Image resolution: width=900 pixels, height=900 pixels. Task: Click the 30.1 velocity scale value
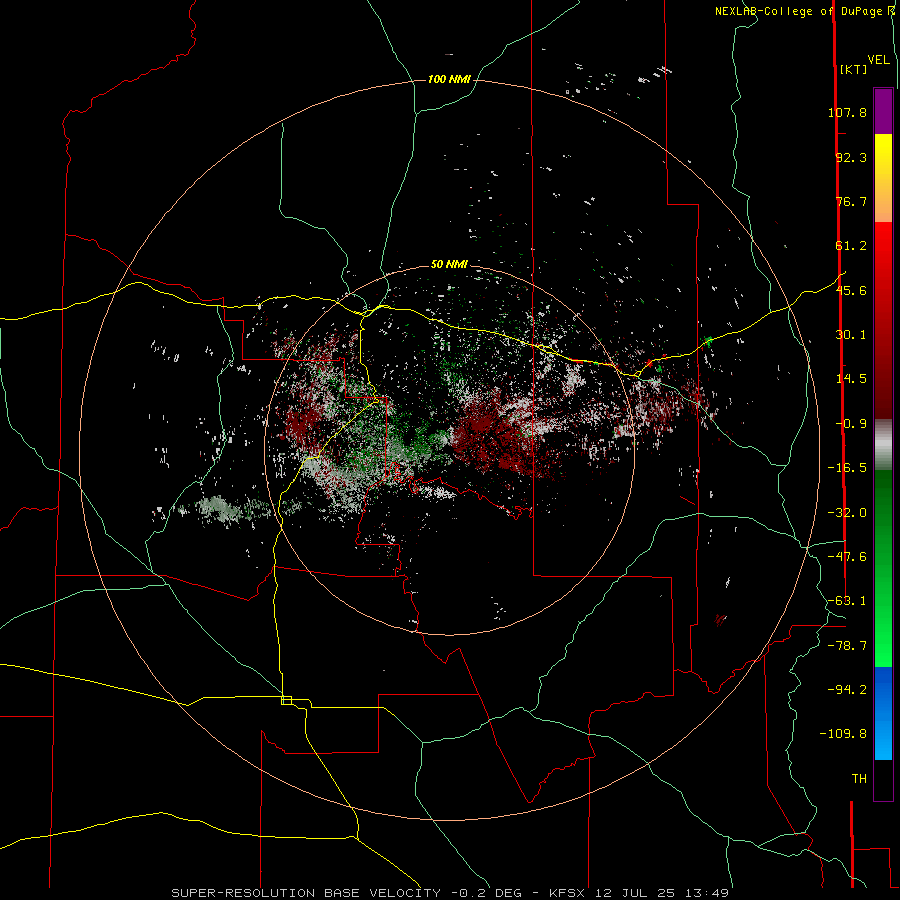(x=851, y=335)
